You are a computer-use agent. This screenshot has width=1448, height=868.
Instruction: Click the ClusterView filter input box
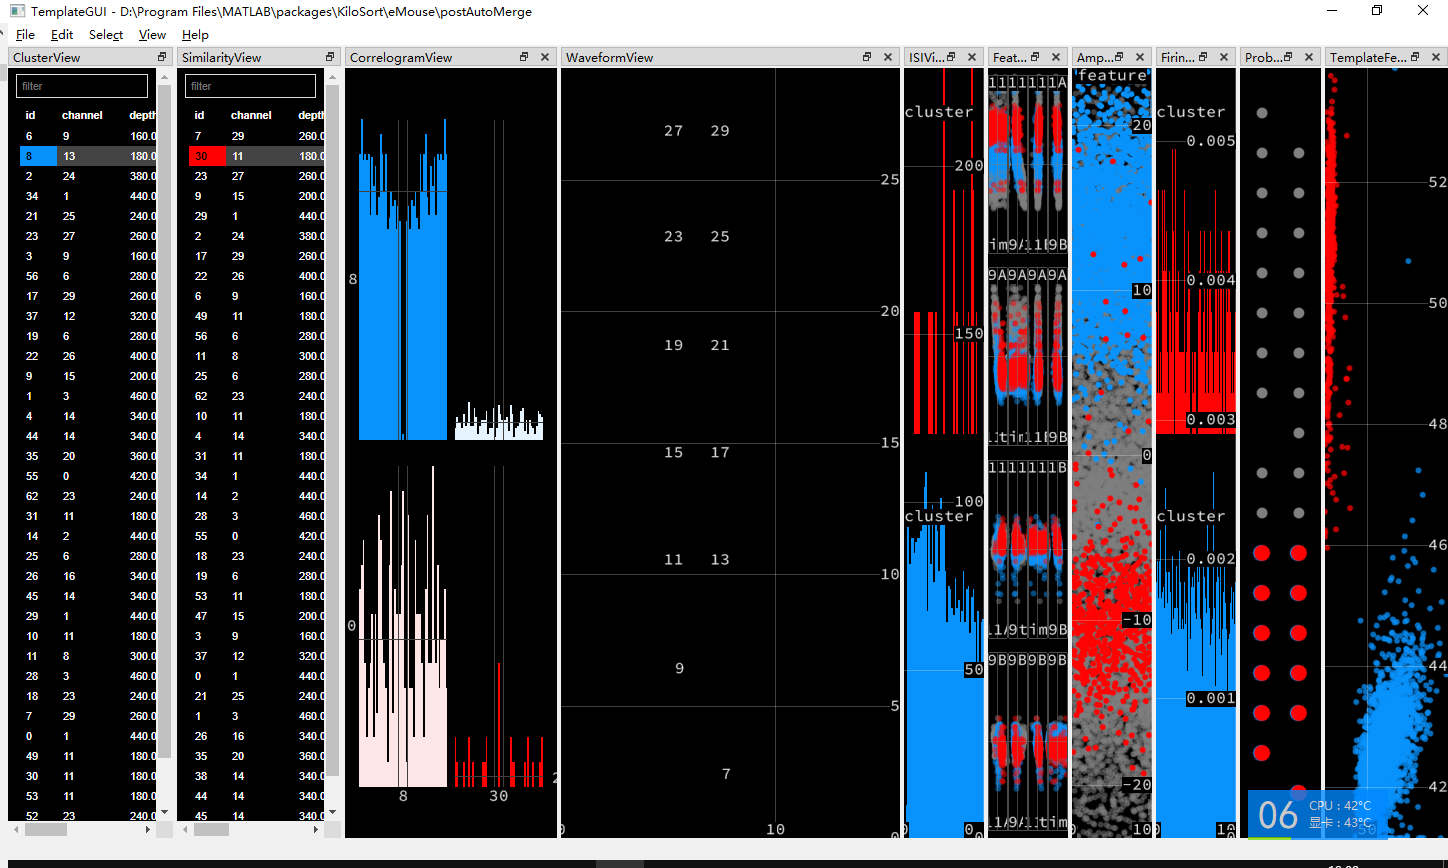(81, 86)
